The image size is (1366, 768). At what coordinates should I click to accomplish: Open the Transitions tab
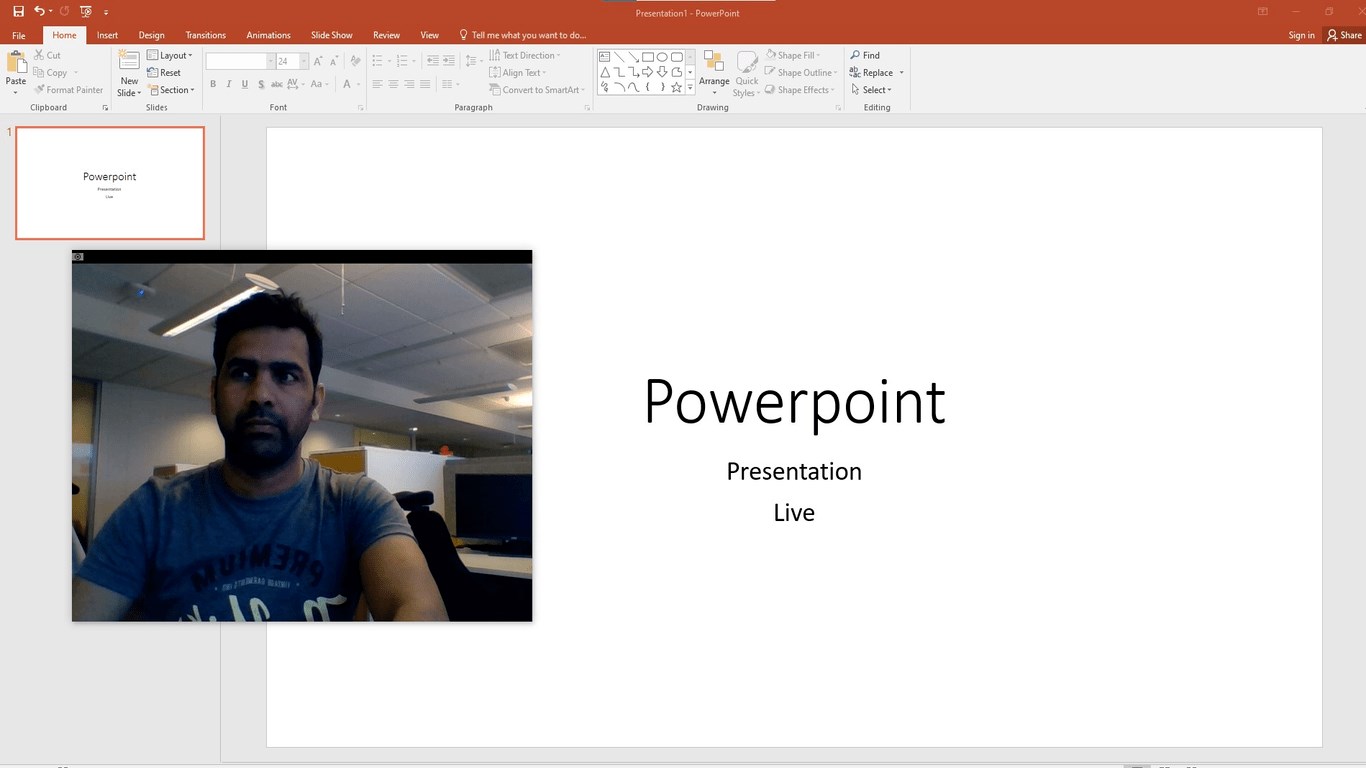[206, 35]
